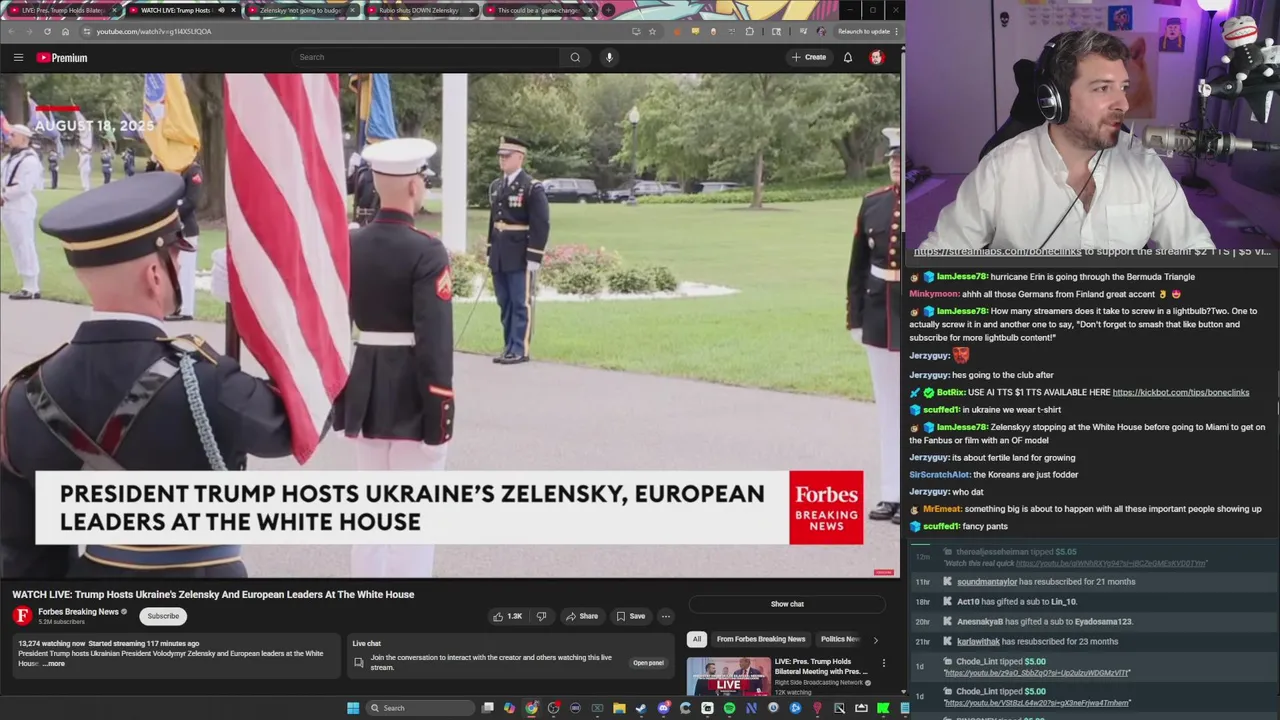Bookmark this page with star icon
Screen dimensions: 1280x720
coord(652,31)
